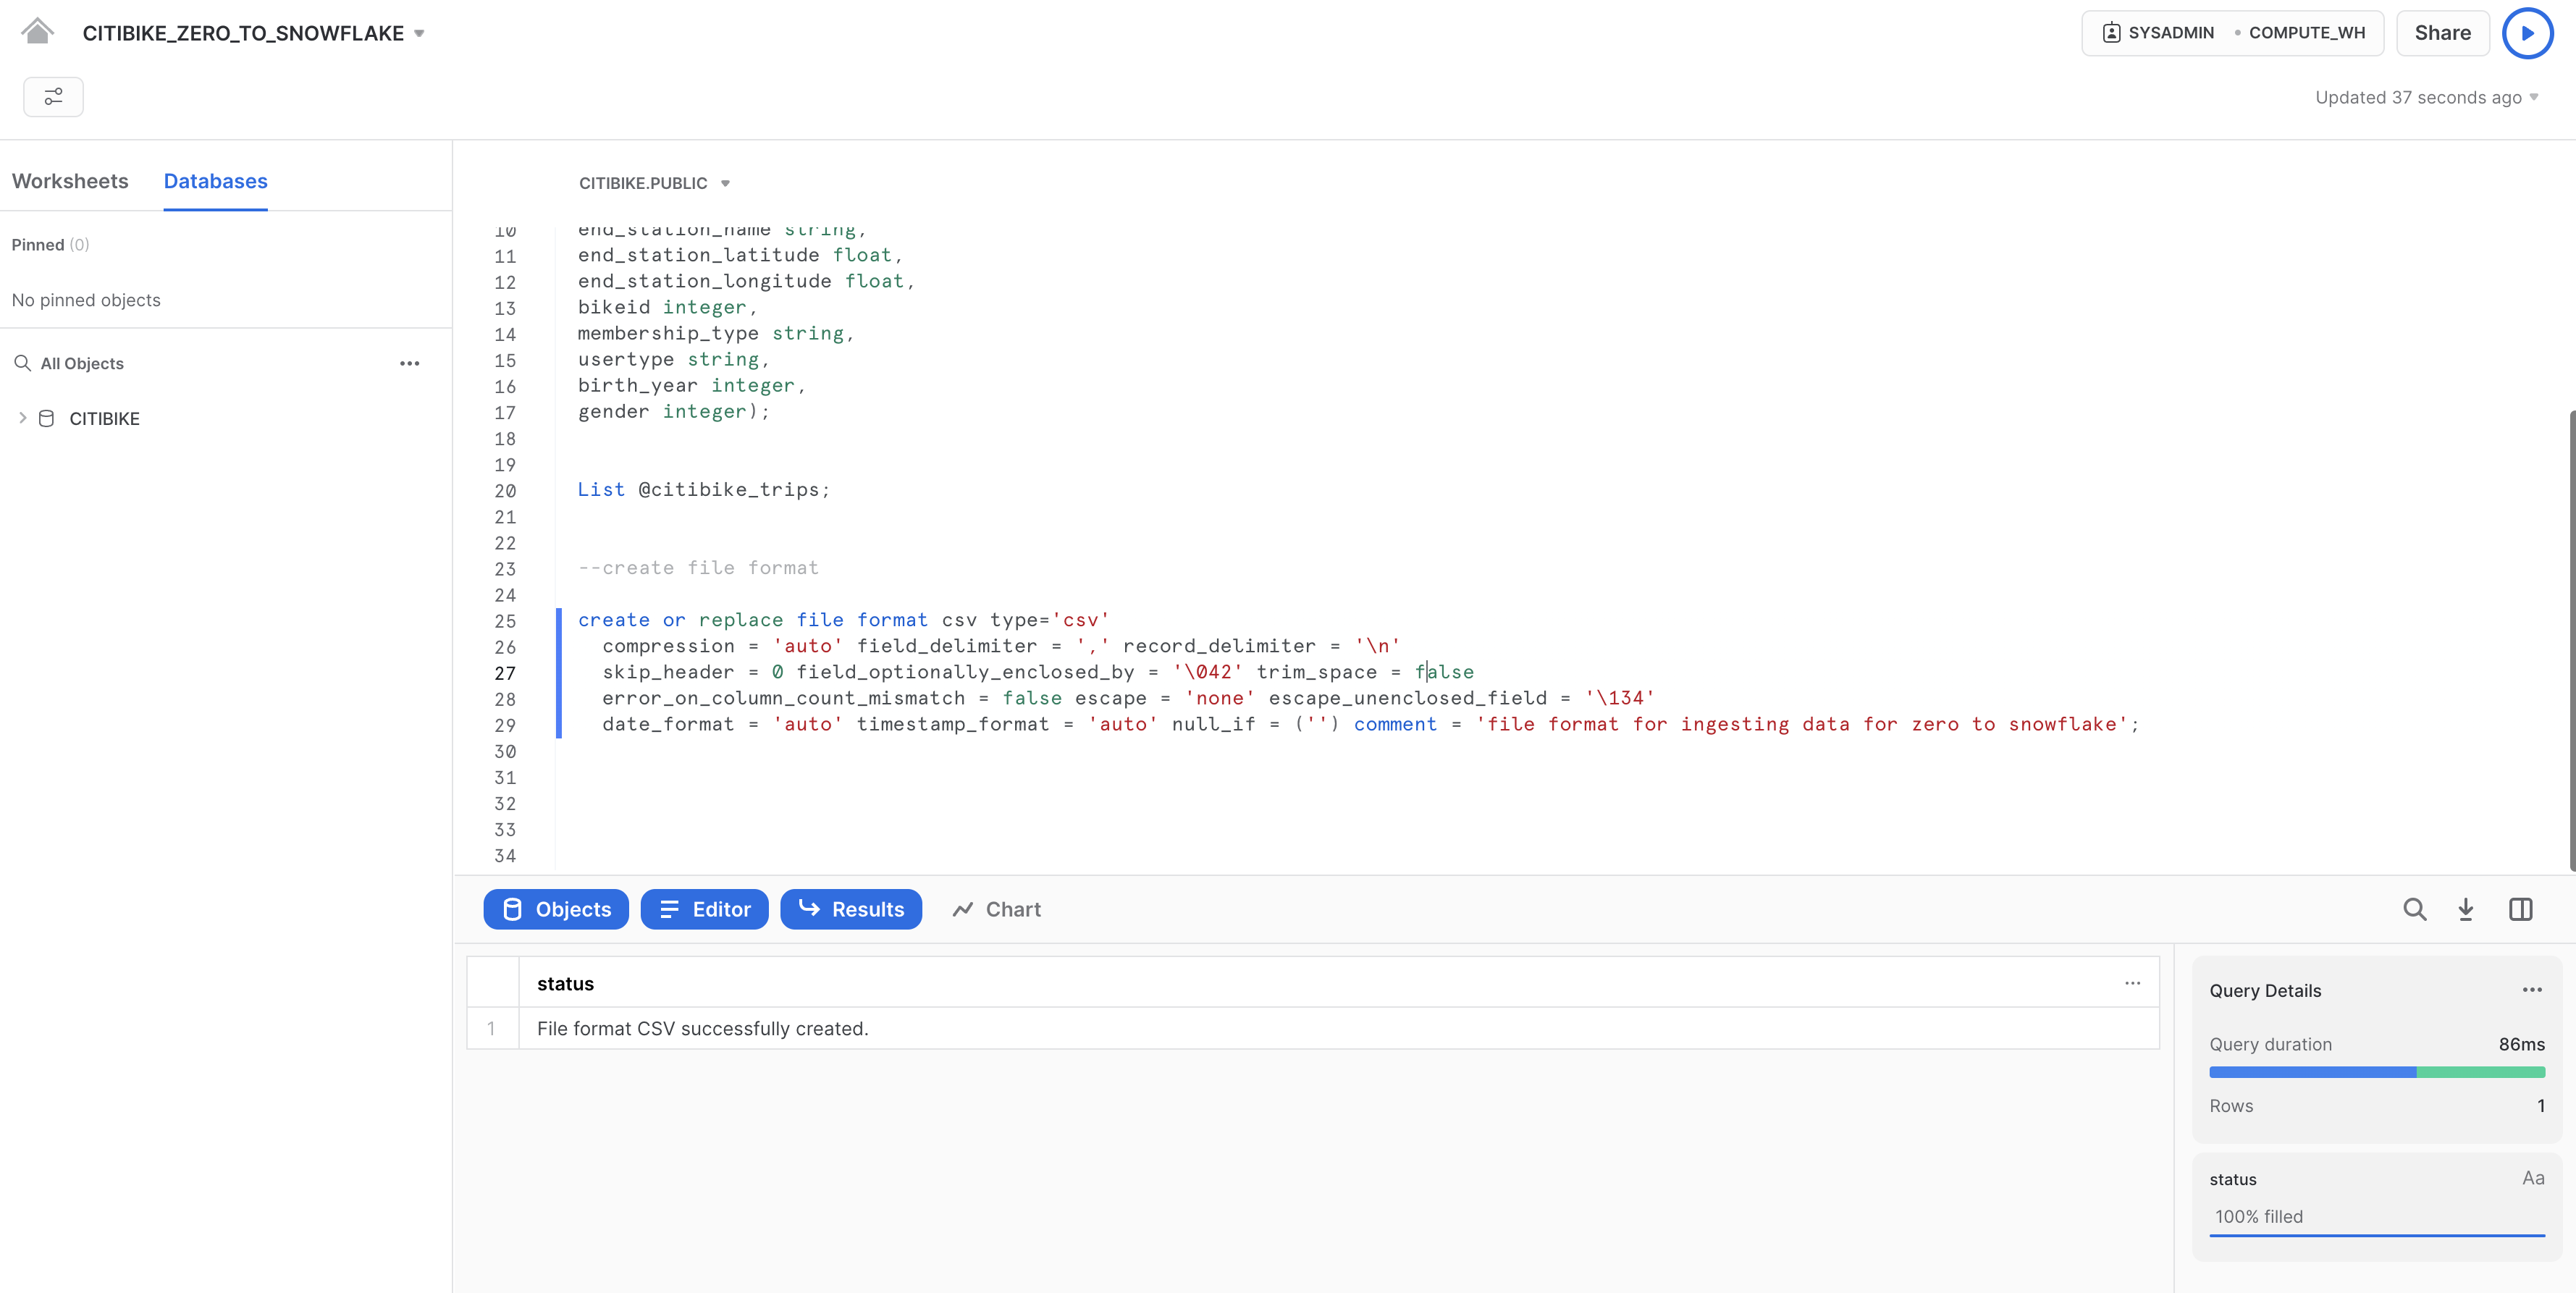Download results with the download icon
The width and height of the screenshot is (2576, 1293).
[x=2466, y=909]
